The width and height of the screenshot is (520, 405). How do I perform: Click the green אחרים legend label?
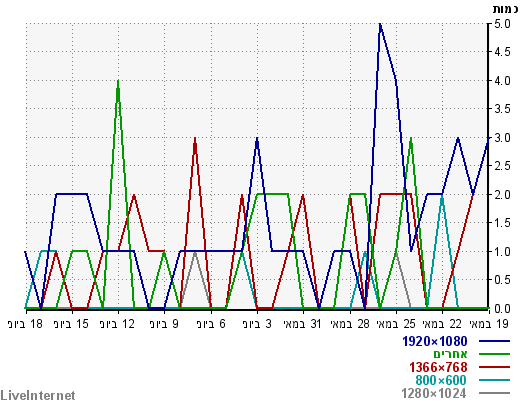(450, 354)
